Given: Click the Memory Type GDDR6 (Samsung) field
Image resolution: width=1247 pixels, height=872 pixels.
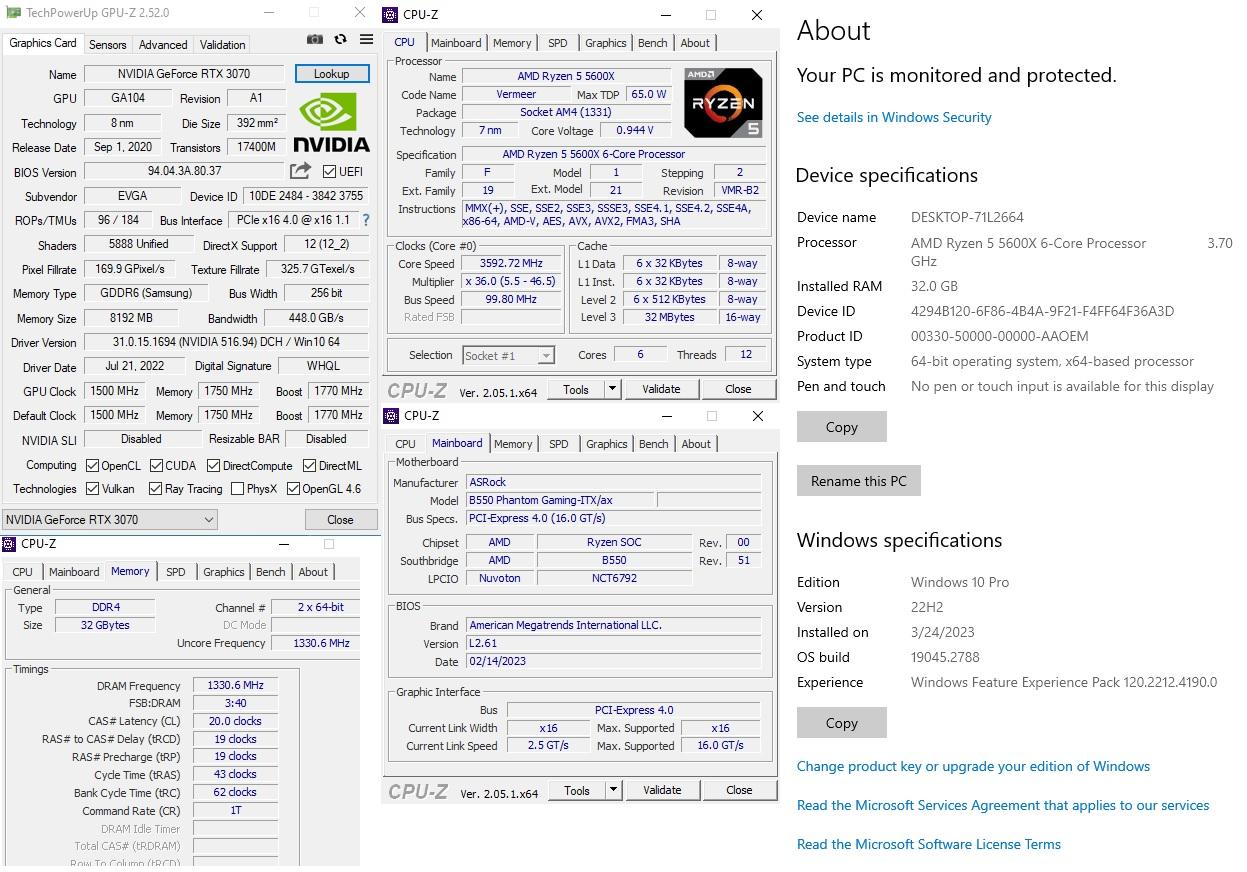Looking at the screenshot, I should point(146,294).
